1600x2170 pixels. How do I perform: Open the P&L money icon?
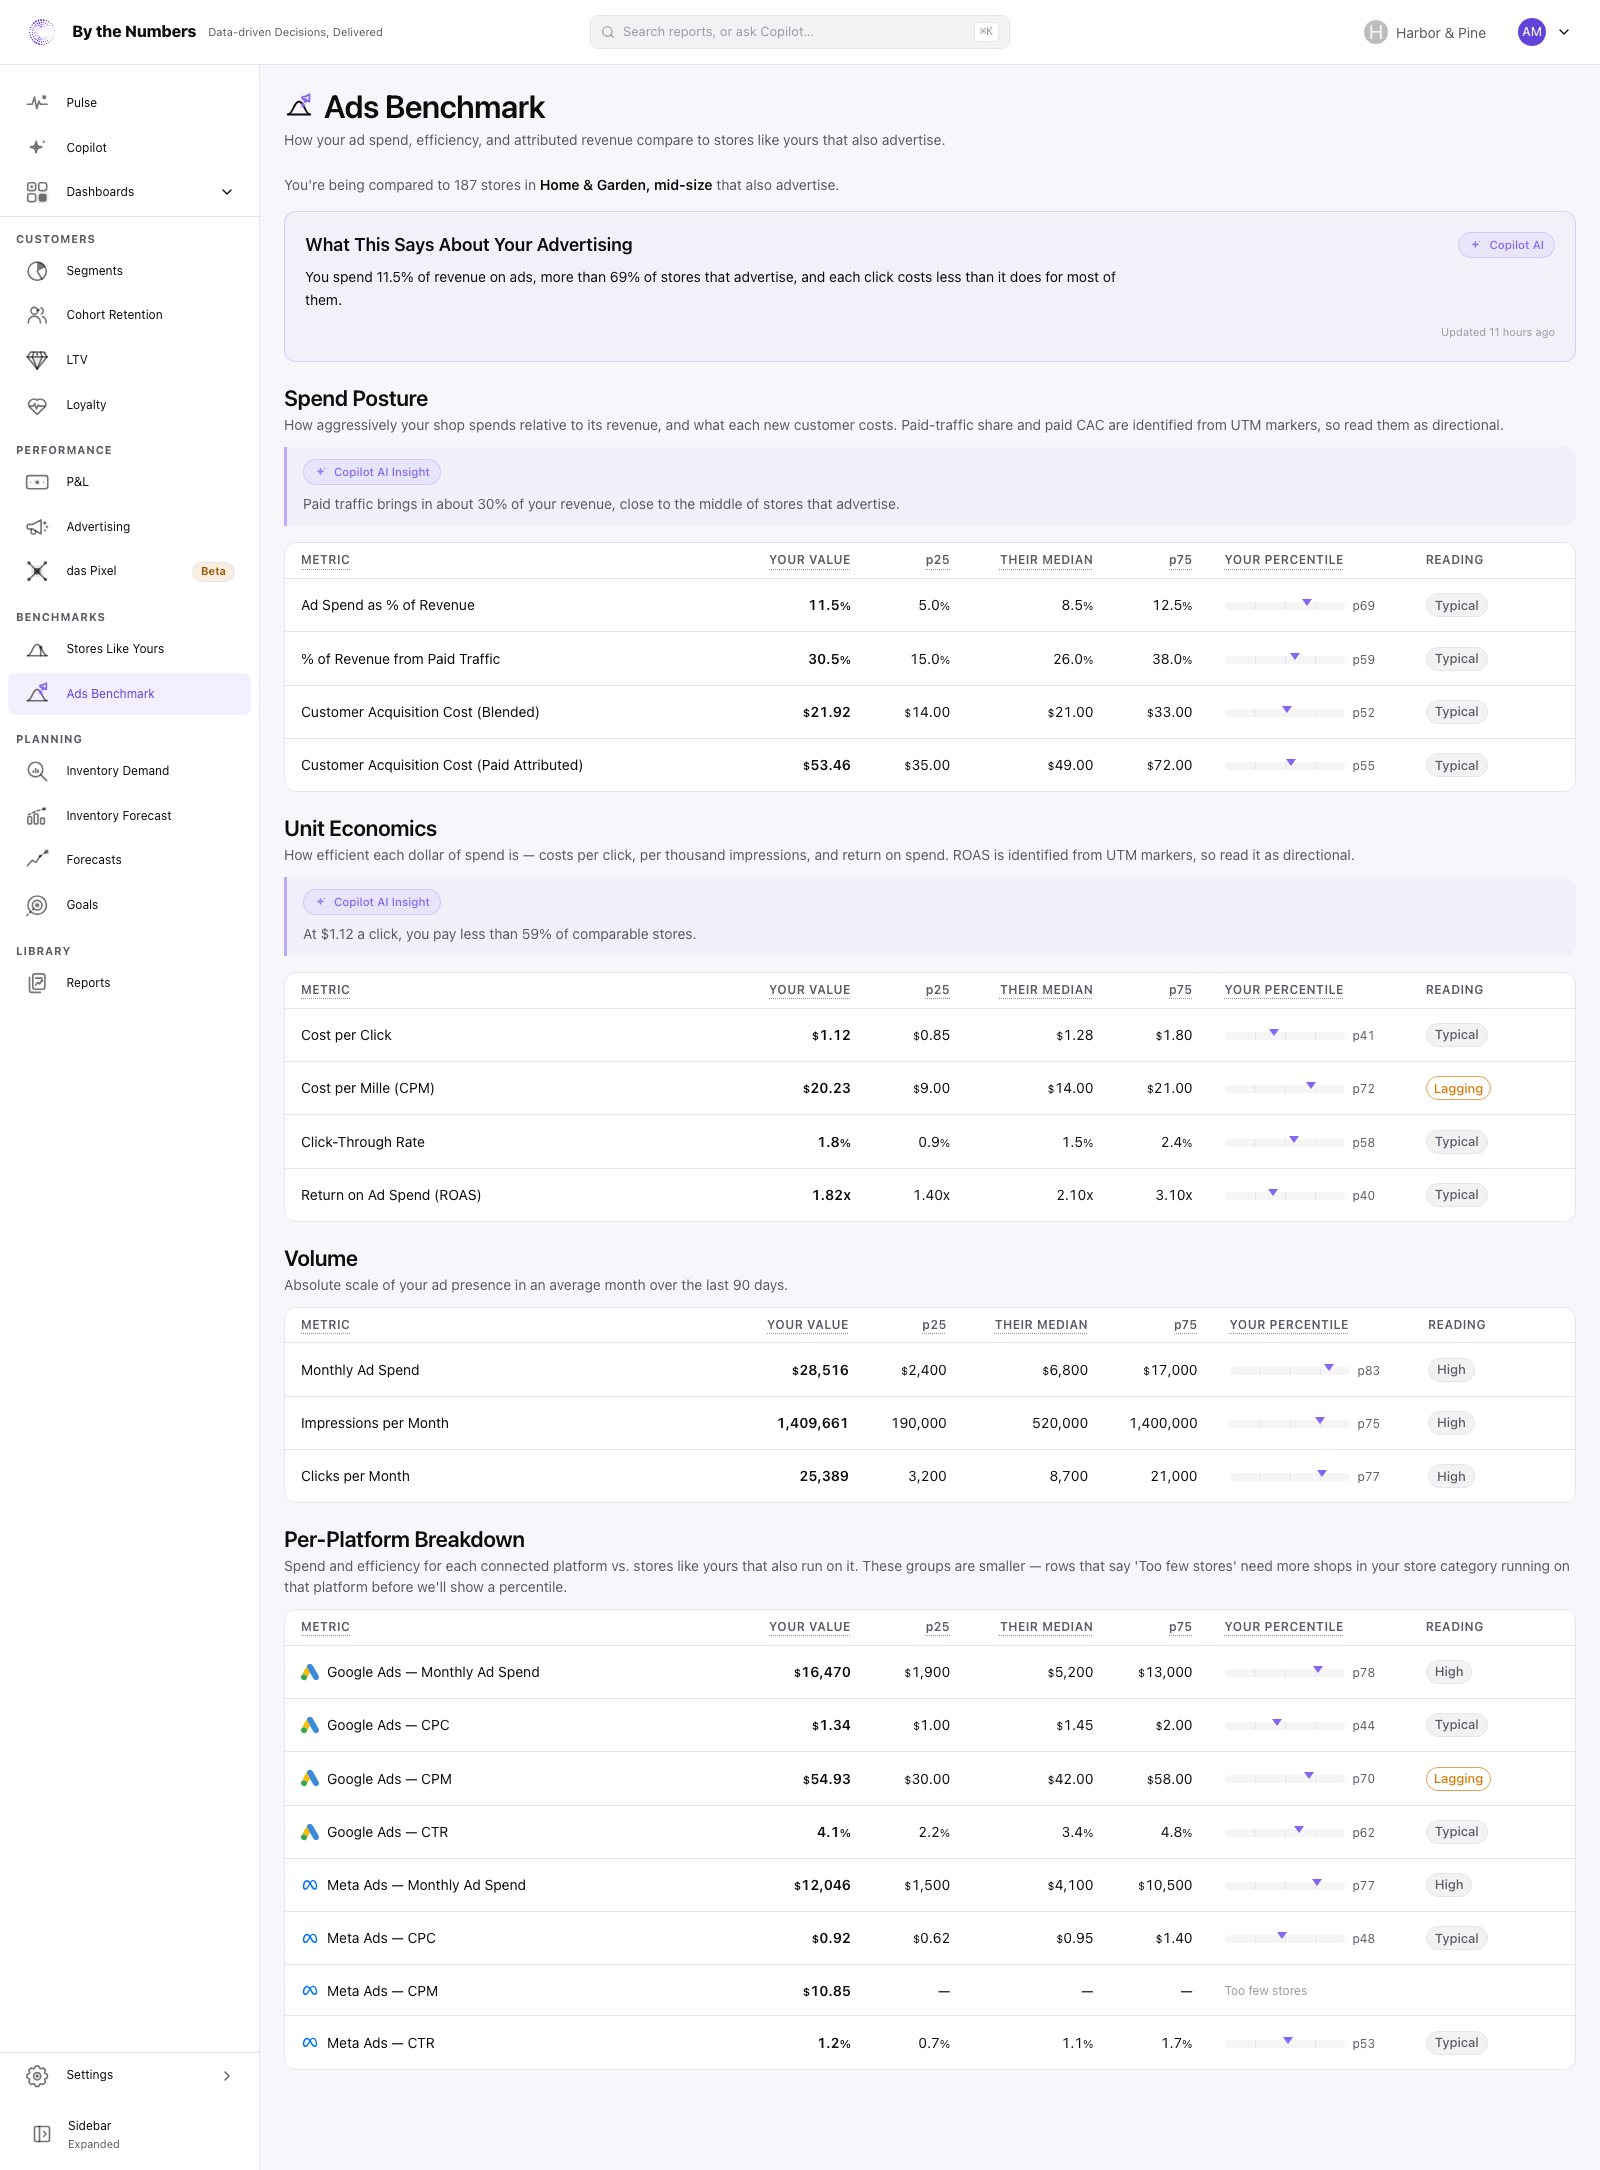(37, 482)
